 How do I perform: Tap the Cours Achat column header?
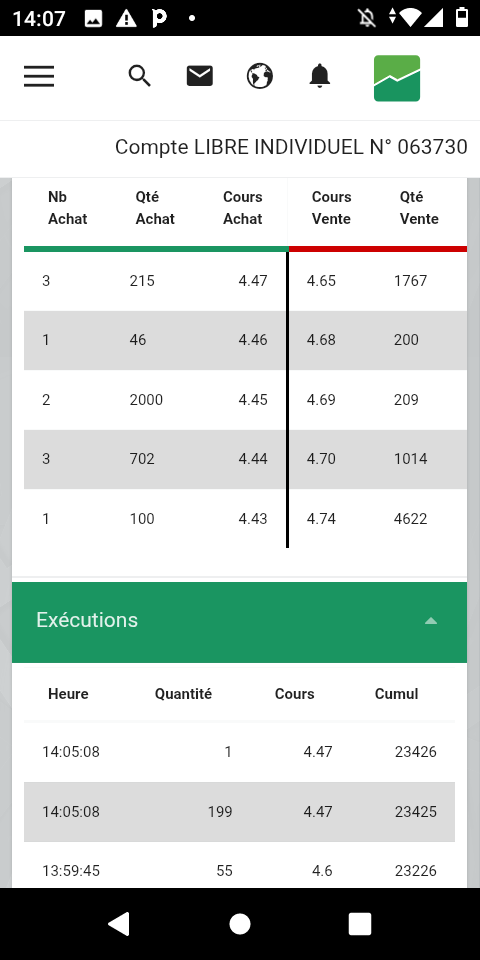coord(242,208)
